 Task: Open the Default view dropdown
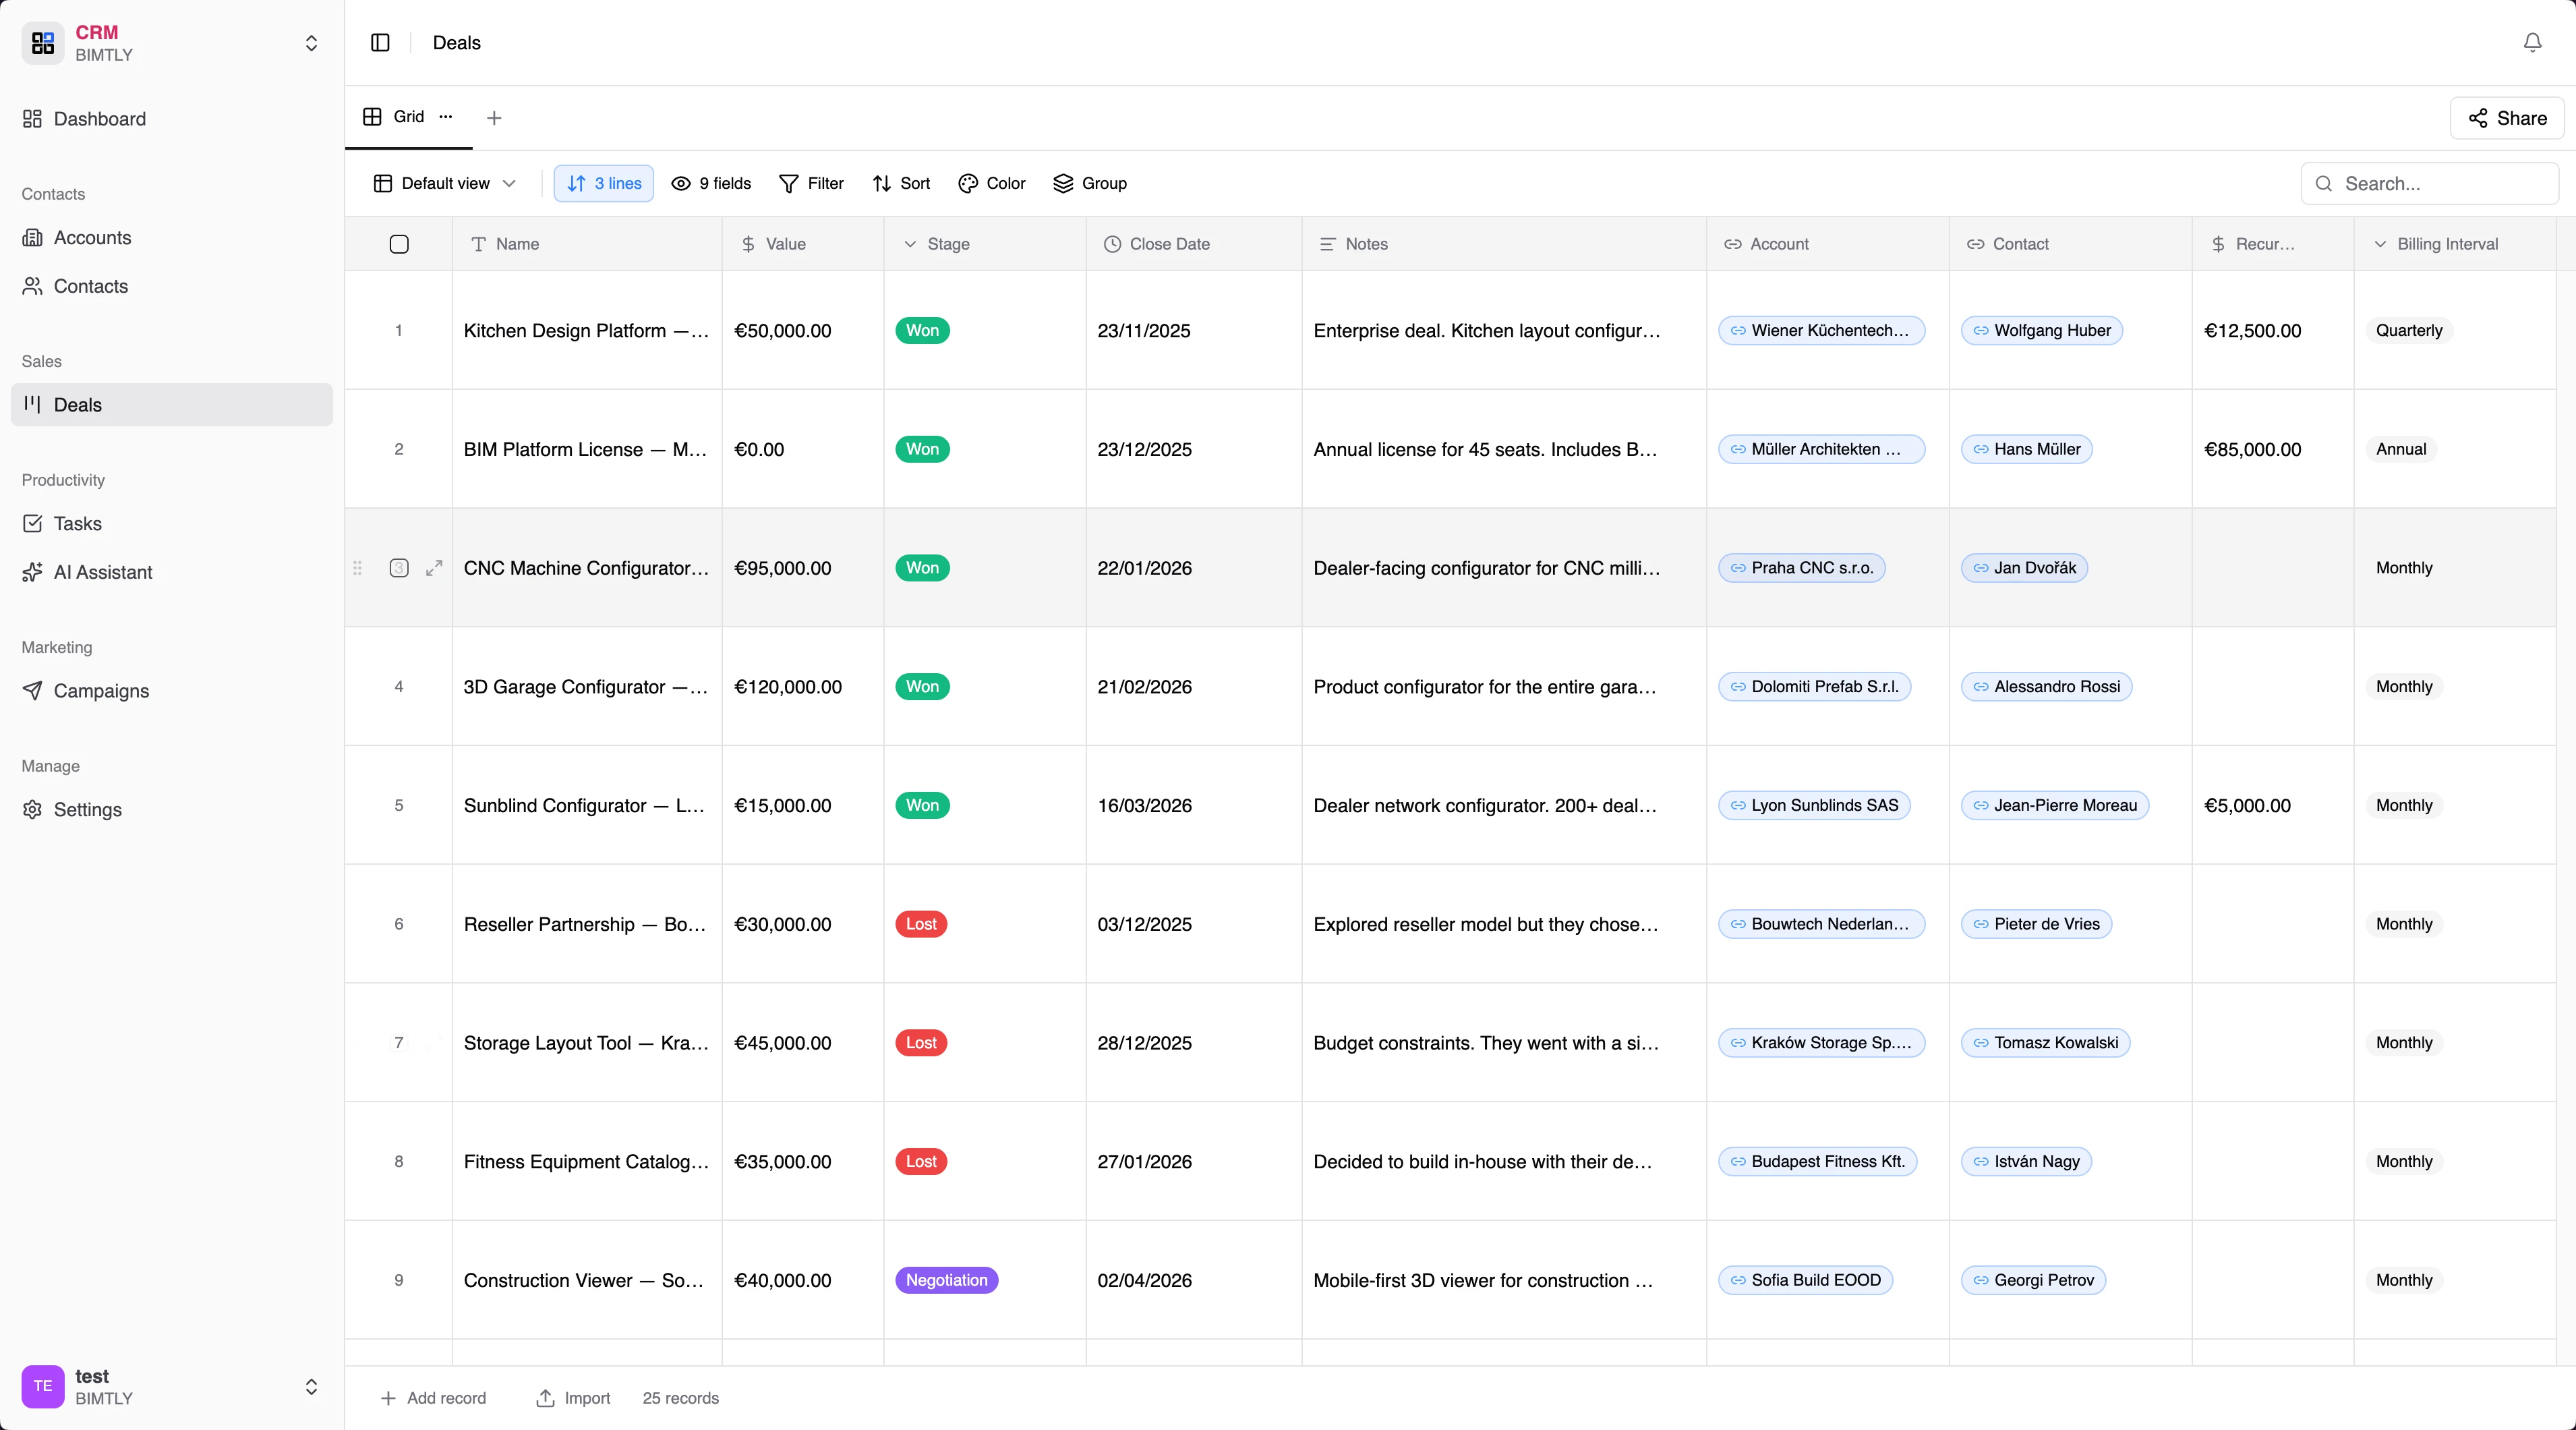pos(443,184)
